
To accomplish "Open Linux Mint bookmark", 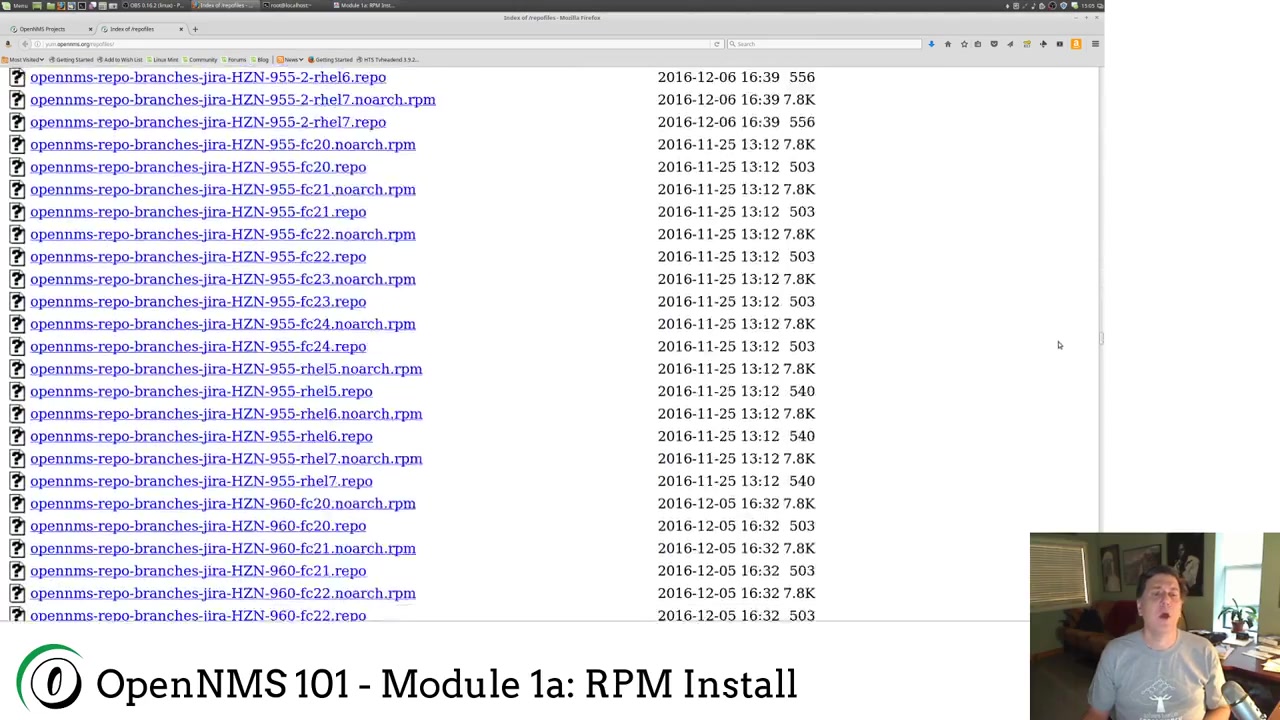I will (162, 60).
